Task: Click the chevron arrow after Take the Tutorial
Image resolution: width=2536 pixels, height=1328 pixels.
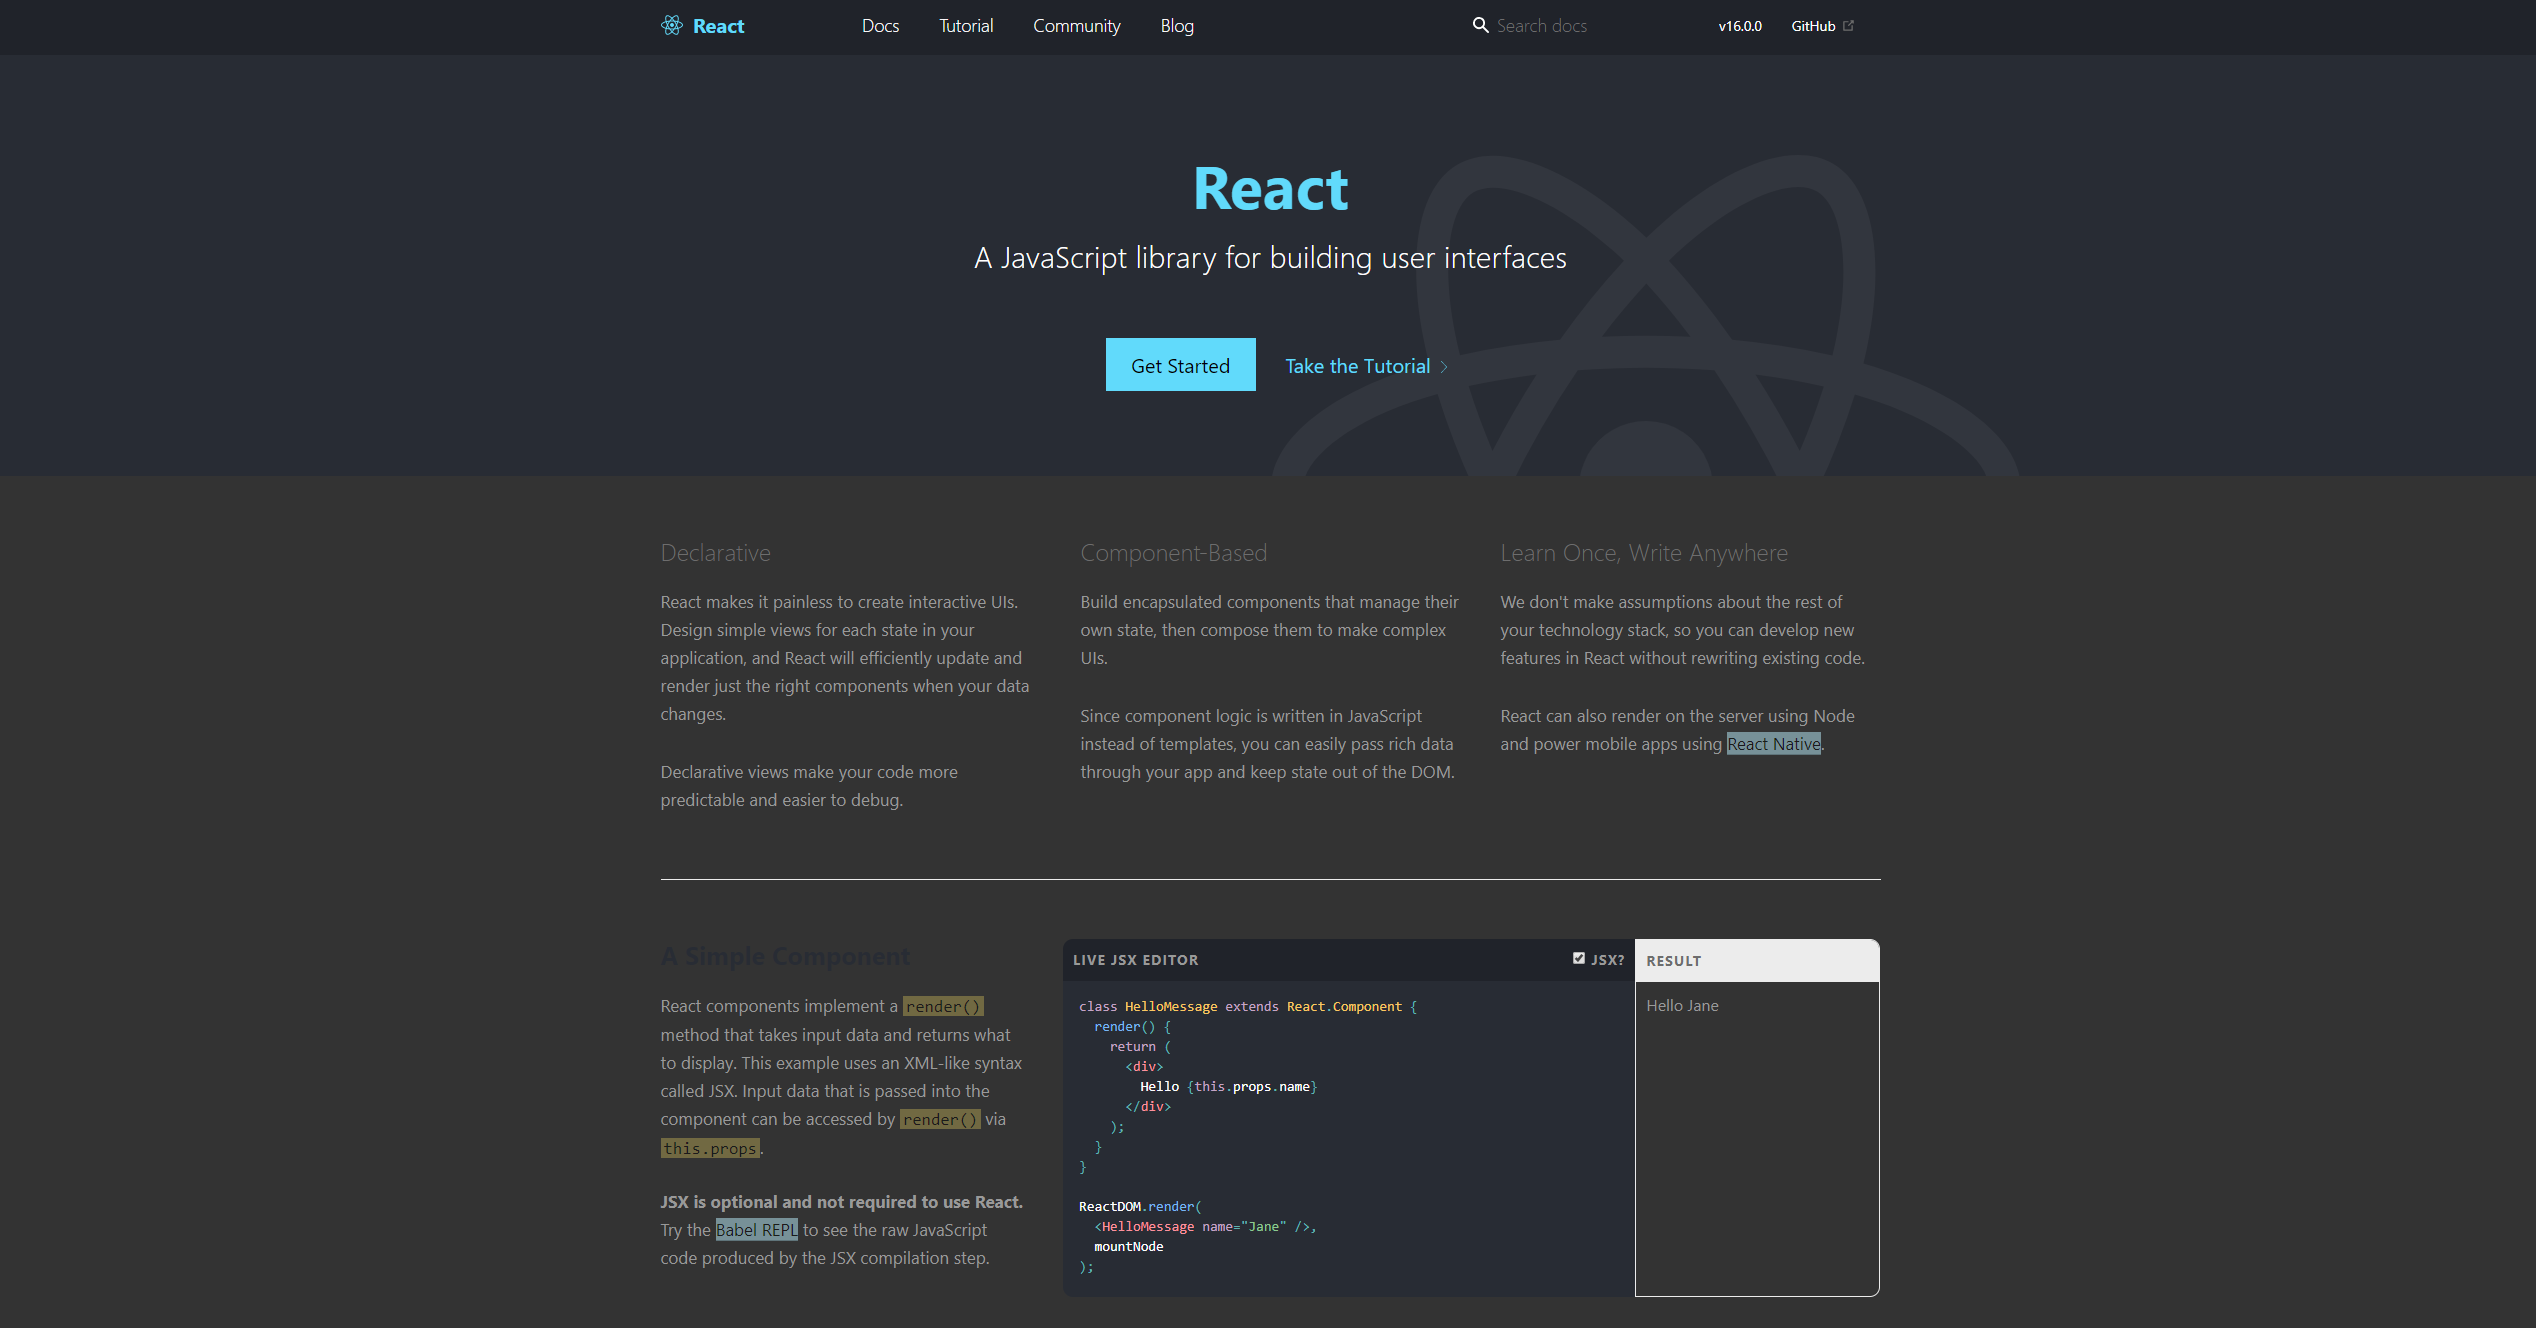Action: tap(1444, 367)
